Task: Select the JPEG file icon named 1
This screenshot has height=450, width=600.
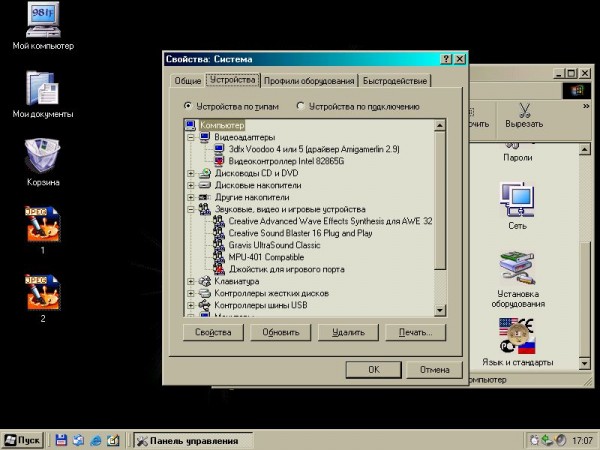Action: [42, 224]
